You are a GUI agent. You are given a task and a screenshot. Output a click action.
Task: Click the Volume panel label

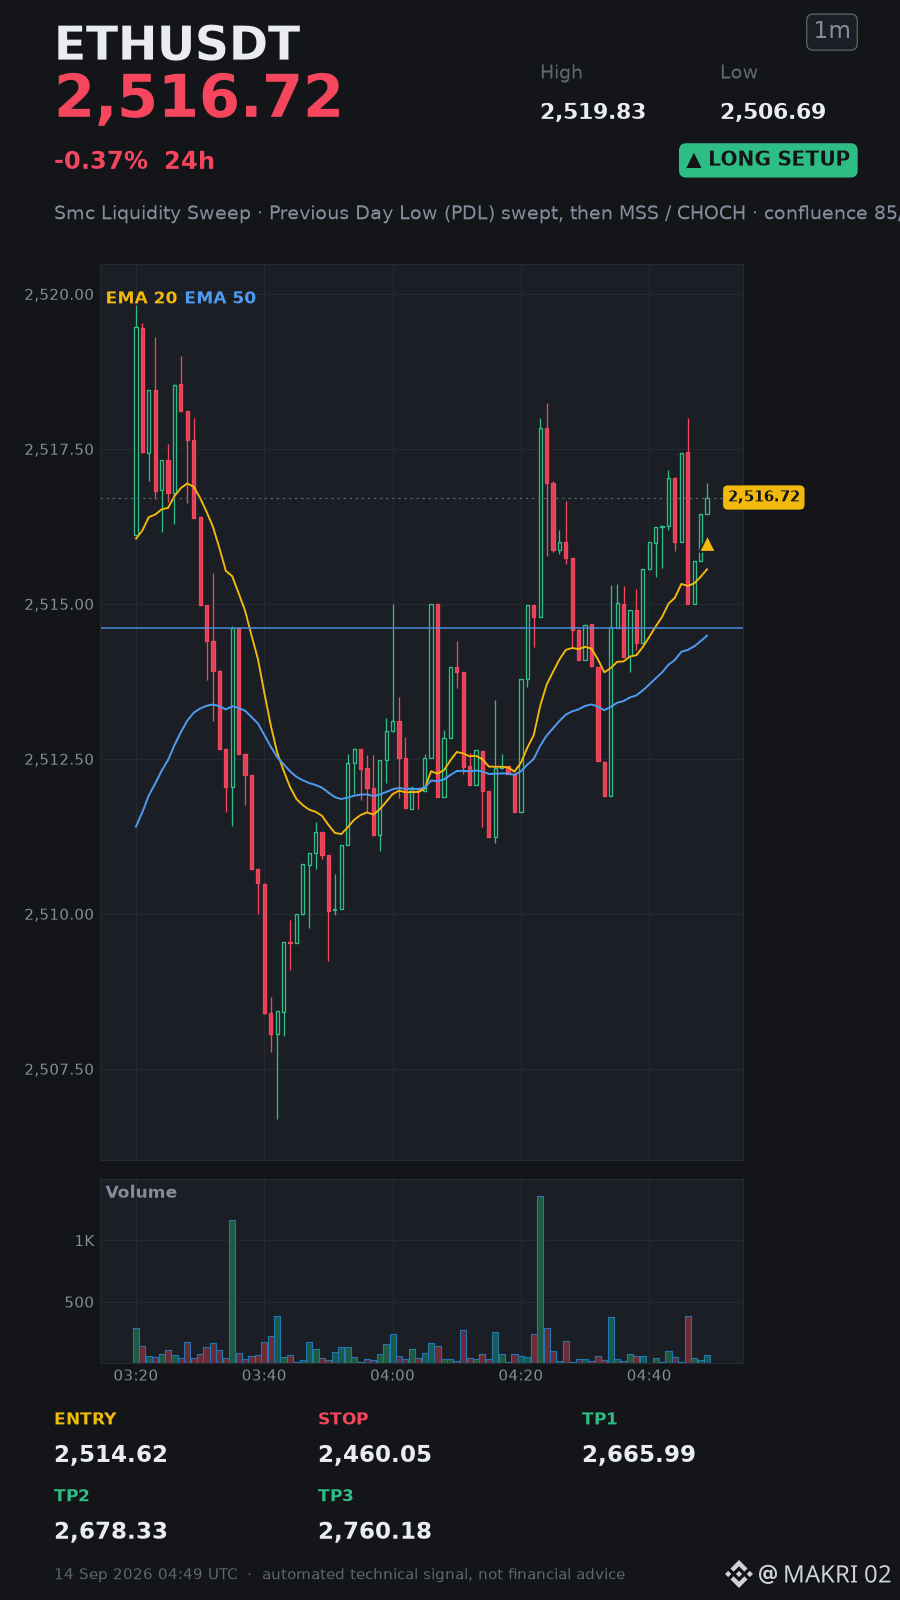coord(141,1192)
